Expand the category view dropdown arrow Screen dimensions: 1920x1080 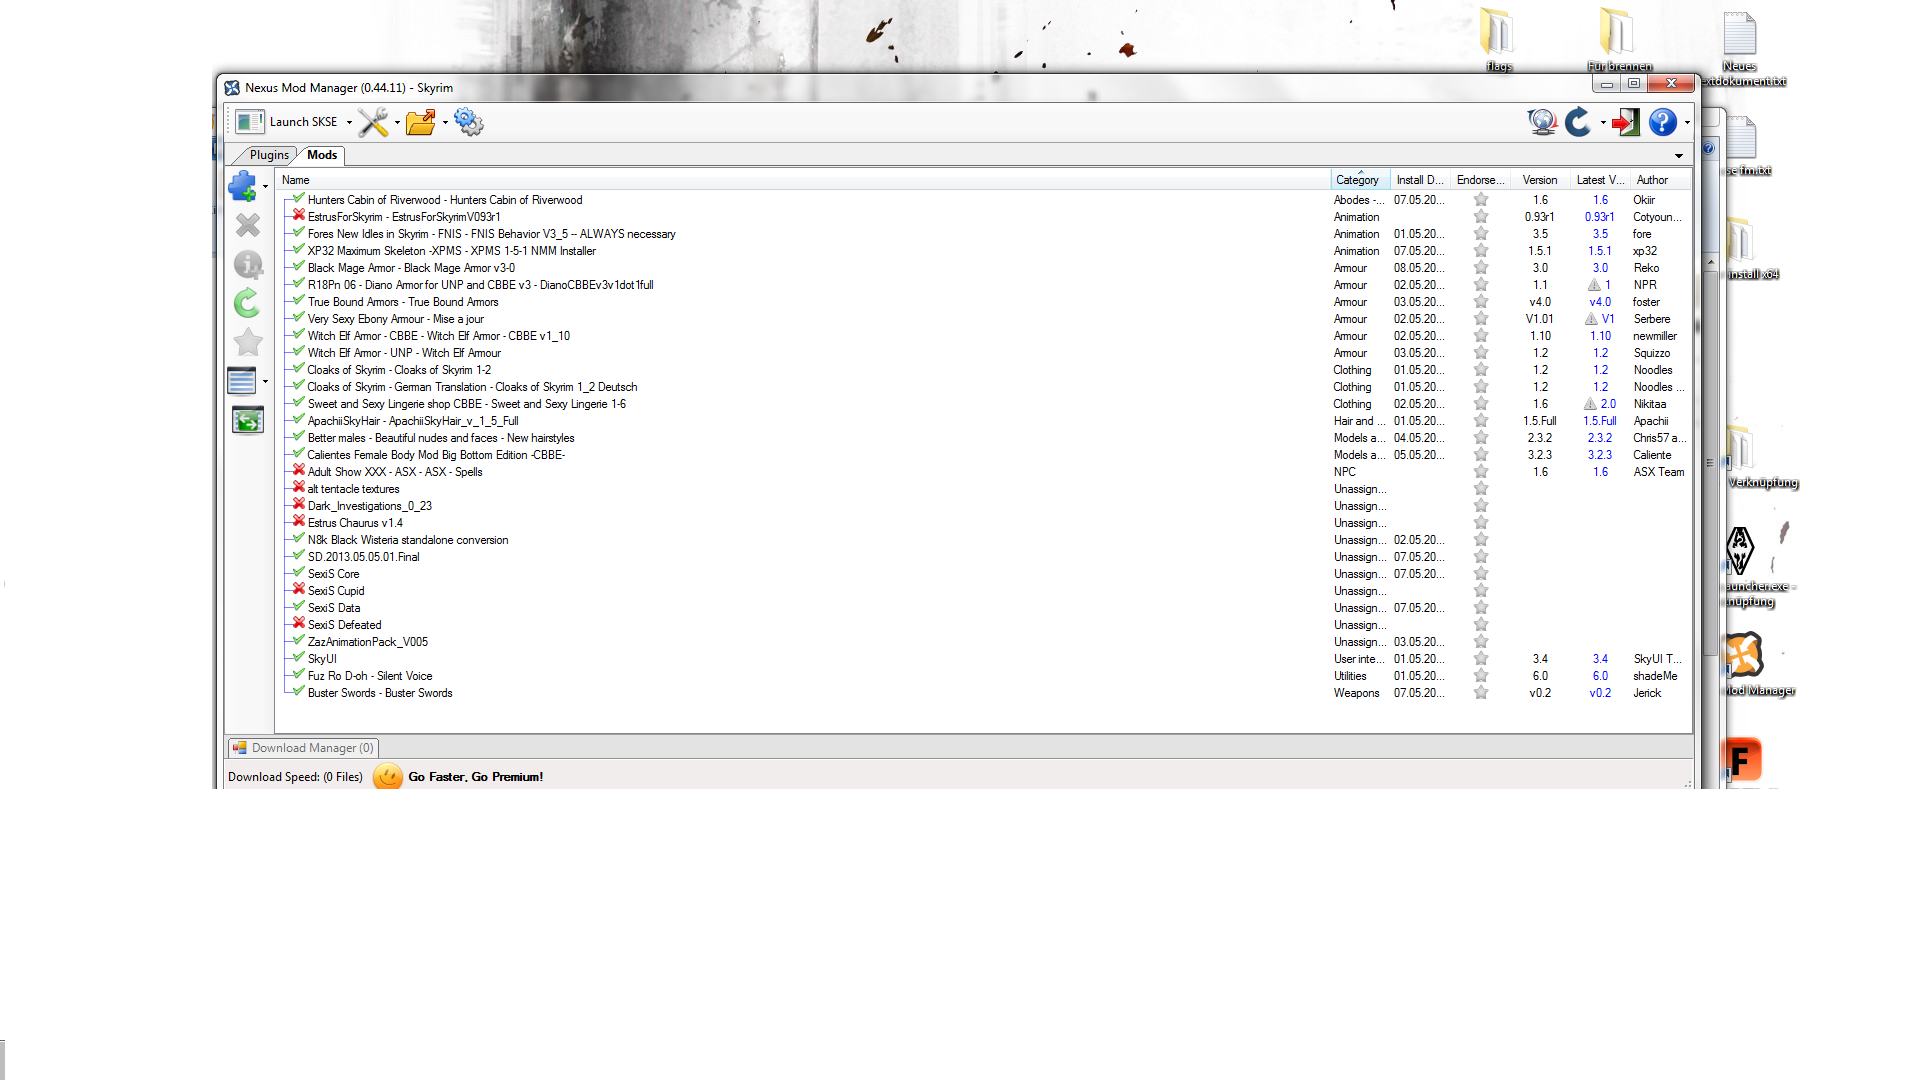[x=265, y=382]
